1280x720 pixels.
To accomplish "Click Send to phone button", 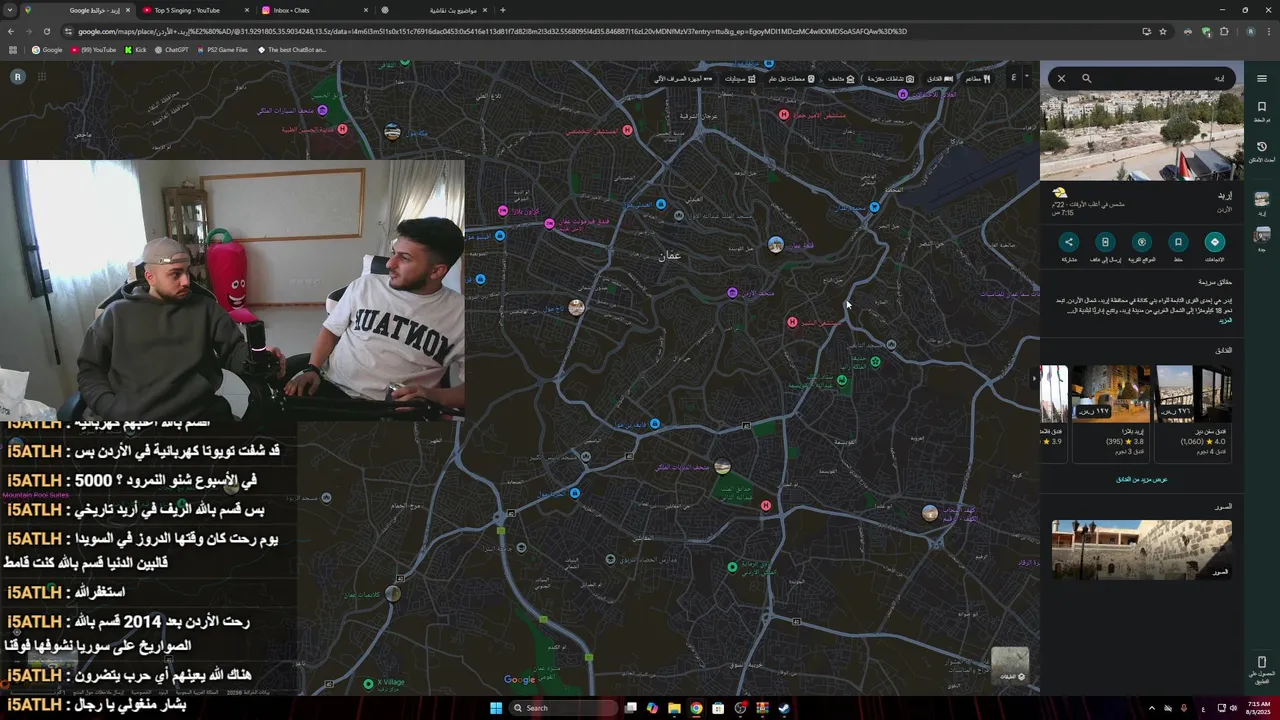I will [x=1105, y=242].
